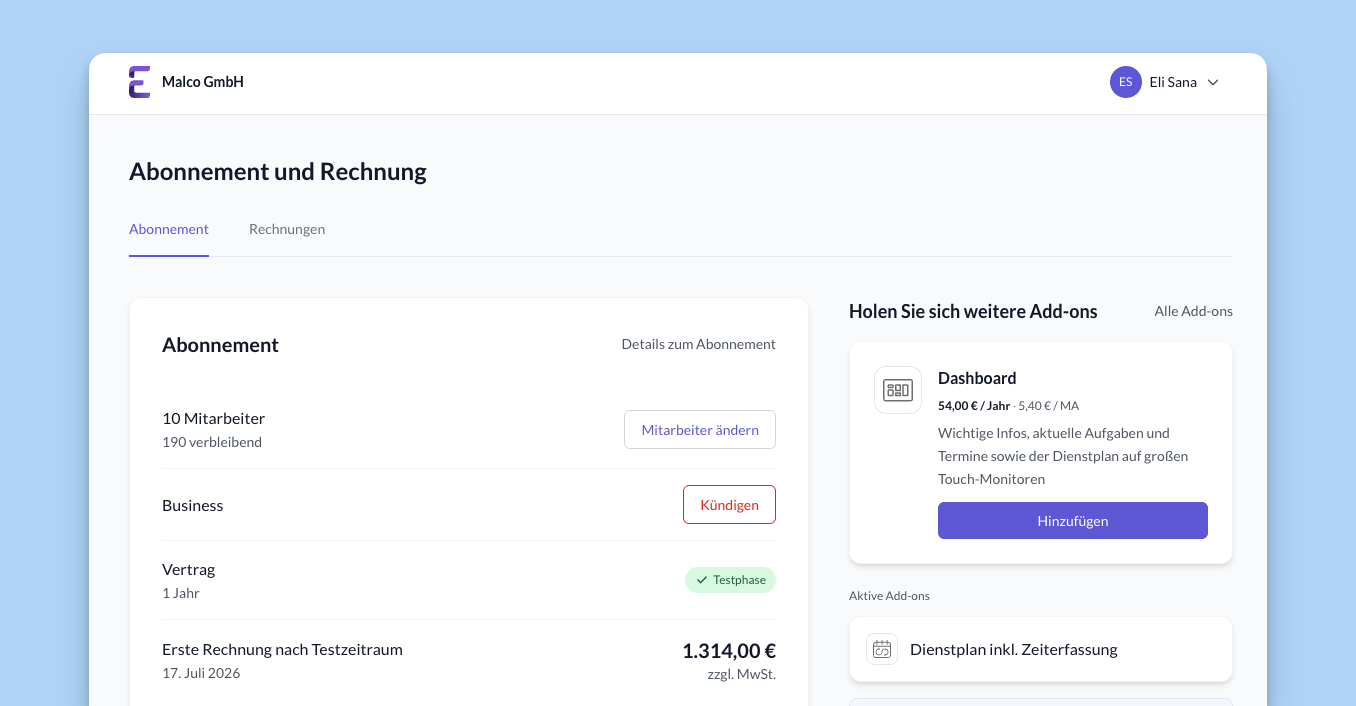
Task: Add the Dashboard add-on via Hinzufügen
Action: pos(1073,521)
